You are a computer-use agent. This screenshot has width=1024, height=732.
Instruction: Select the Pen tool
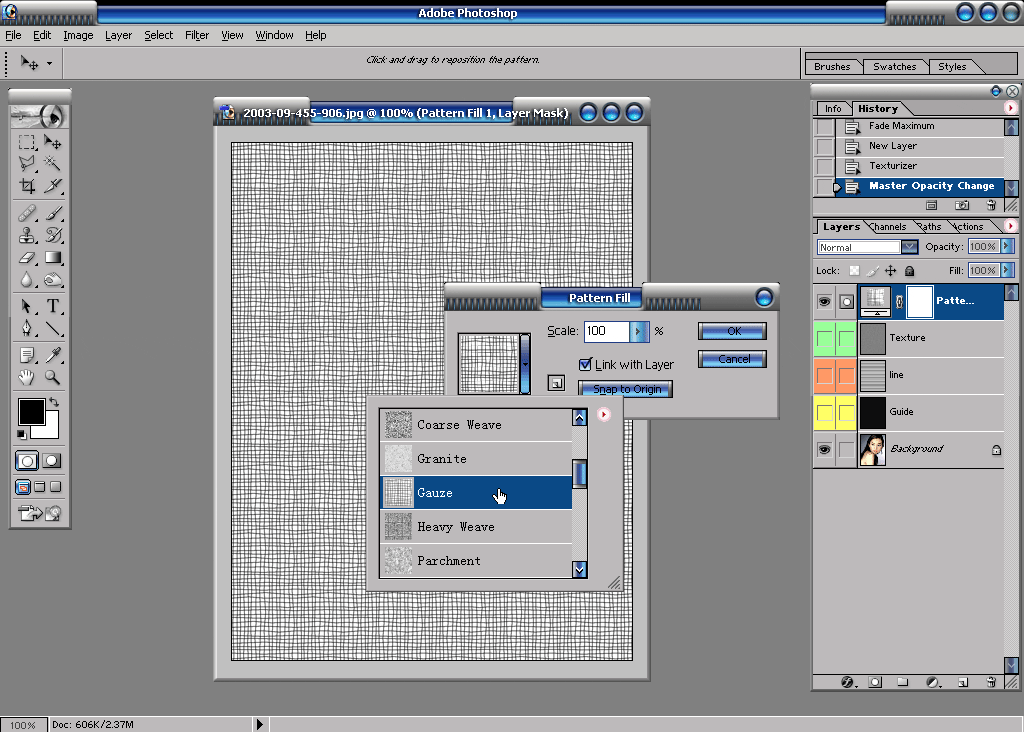click(x=27, y=328)
